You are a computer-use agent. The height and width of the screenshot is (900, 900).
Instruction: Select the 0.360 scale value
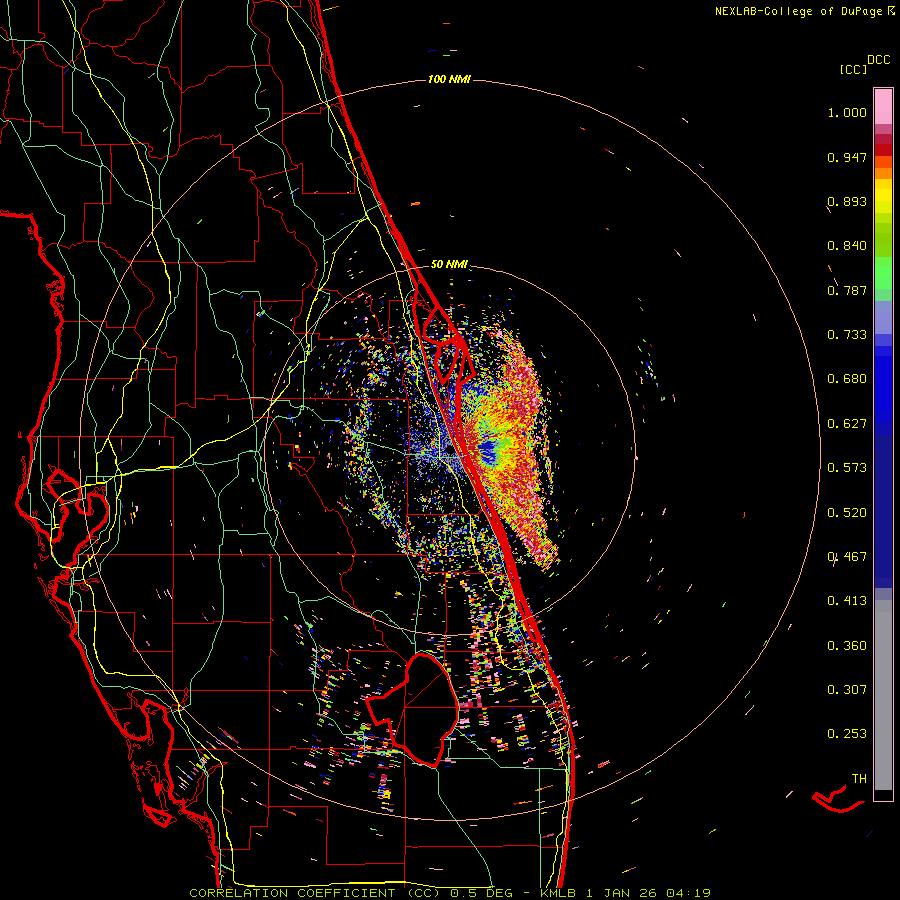847,646
